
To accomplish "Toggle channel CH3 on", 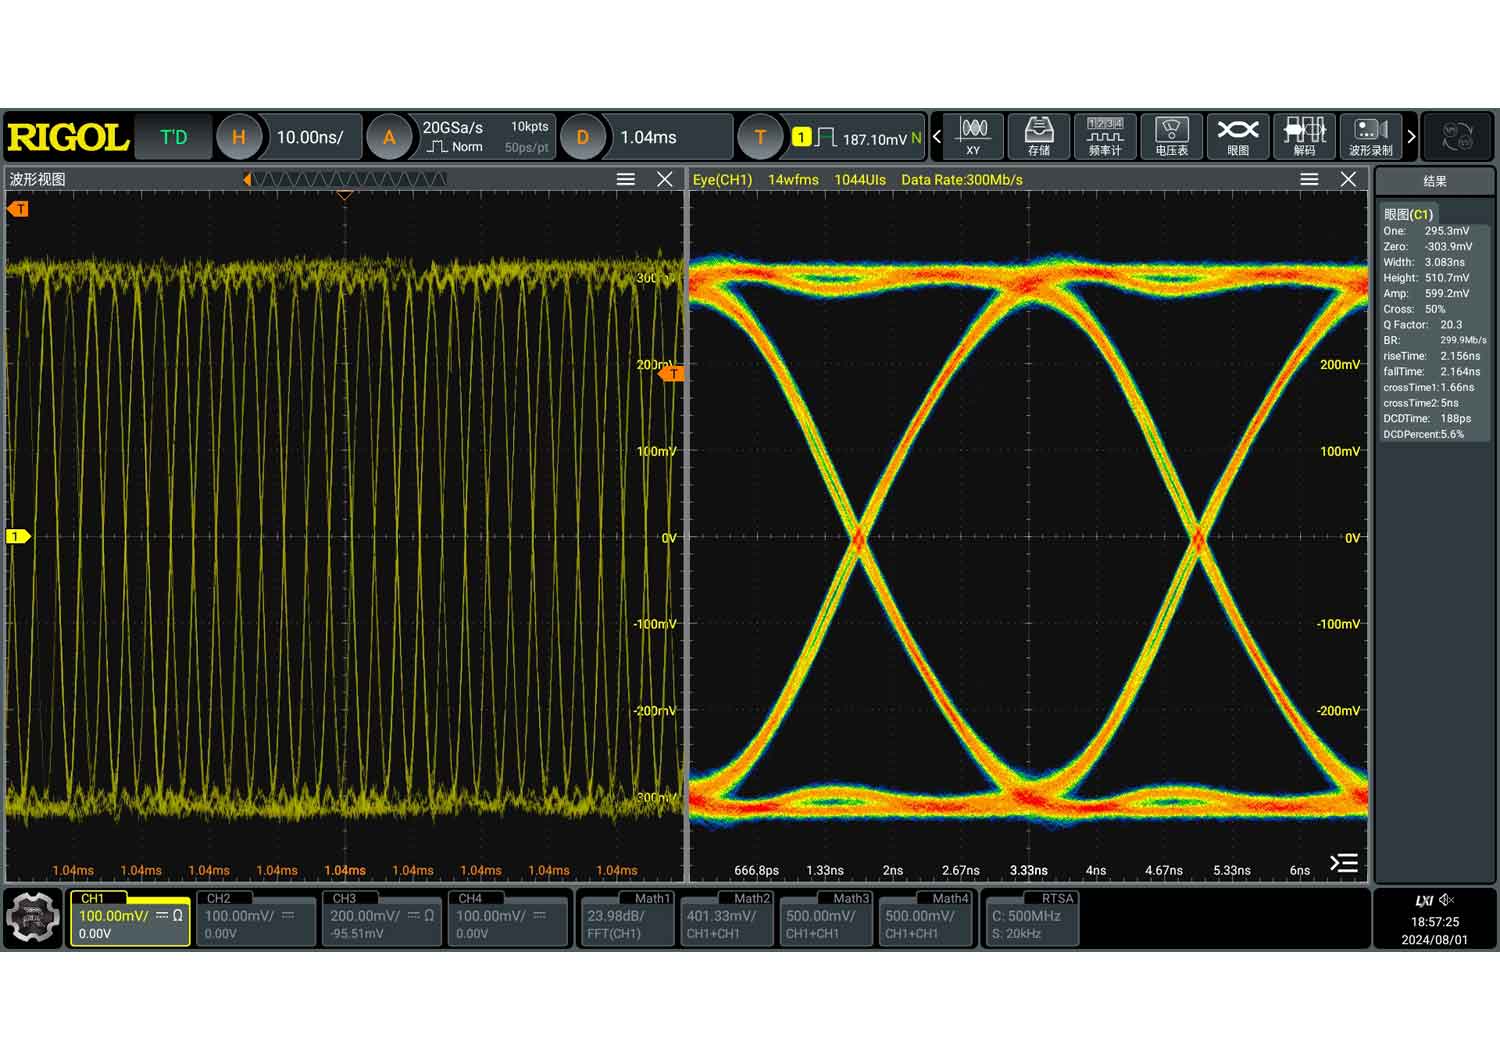I will [x=381, y=918].
